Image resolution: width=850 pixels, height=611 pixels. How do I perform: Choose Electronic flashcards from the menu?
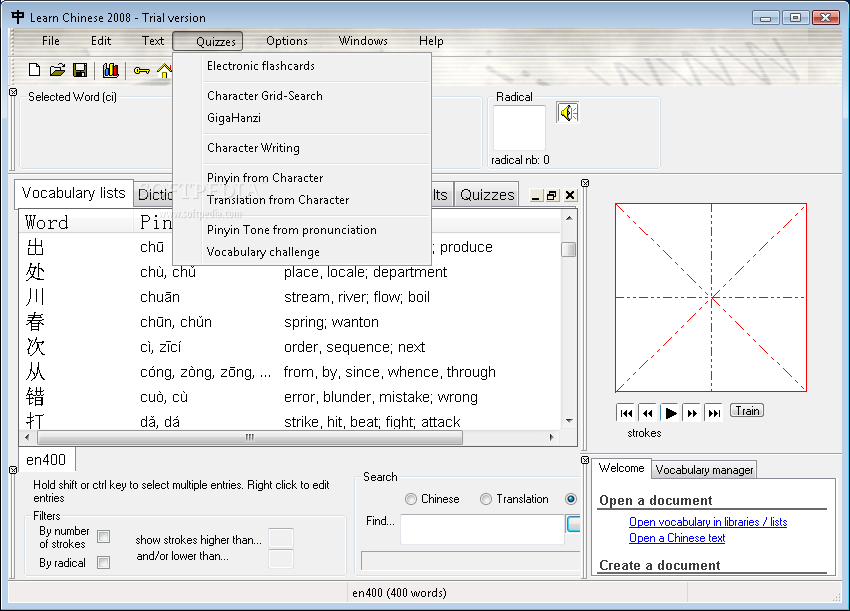[x=302, y=66]
